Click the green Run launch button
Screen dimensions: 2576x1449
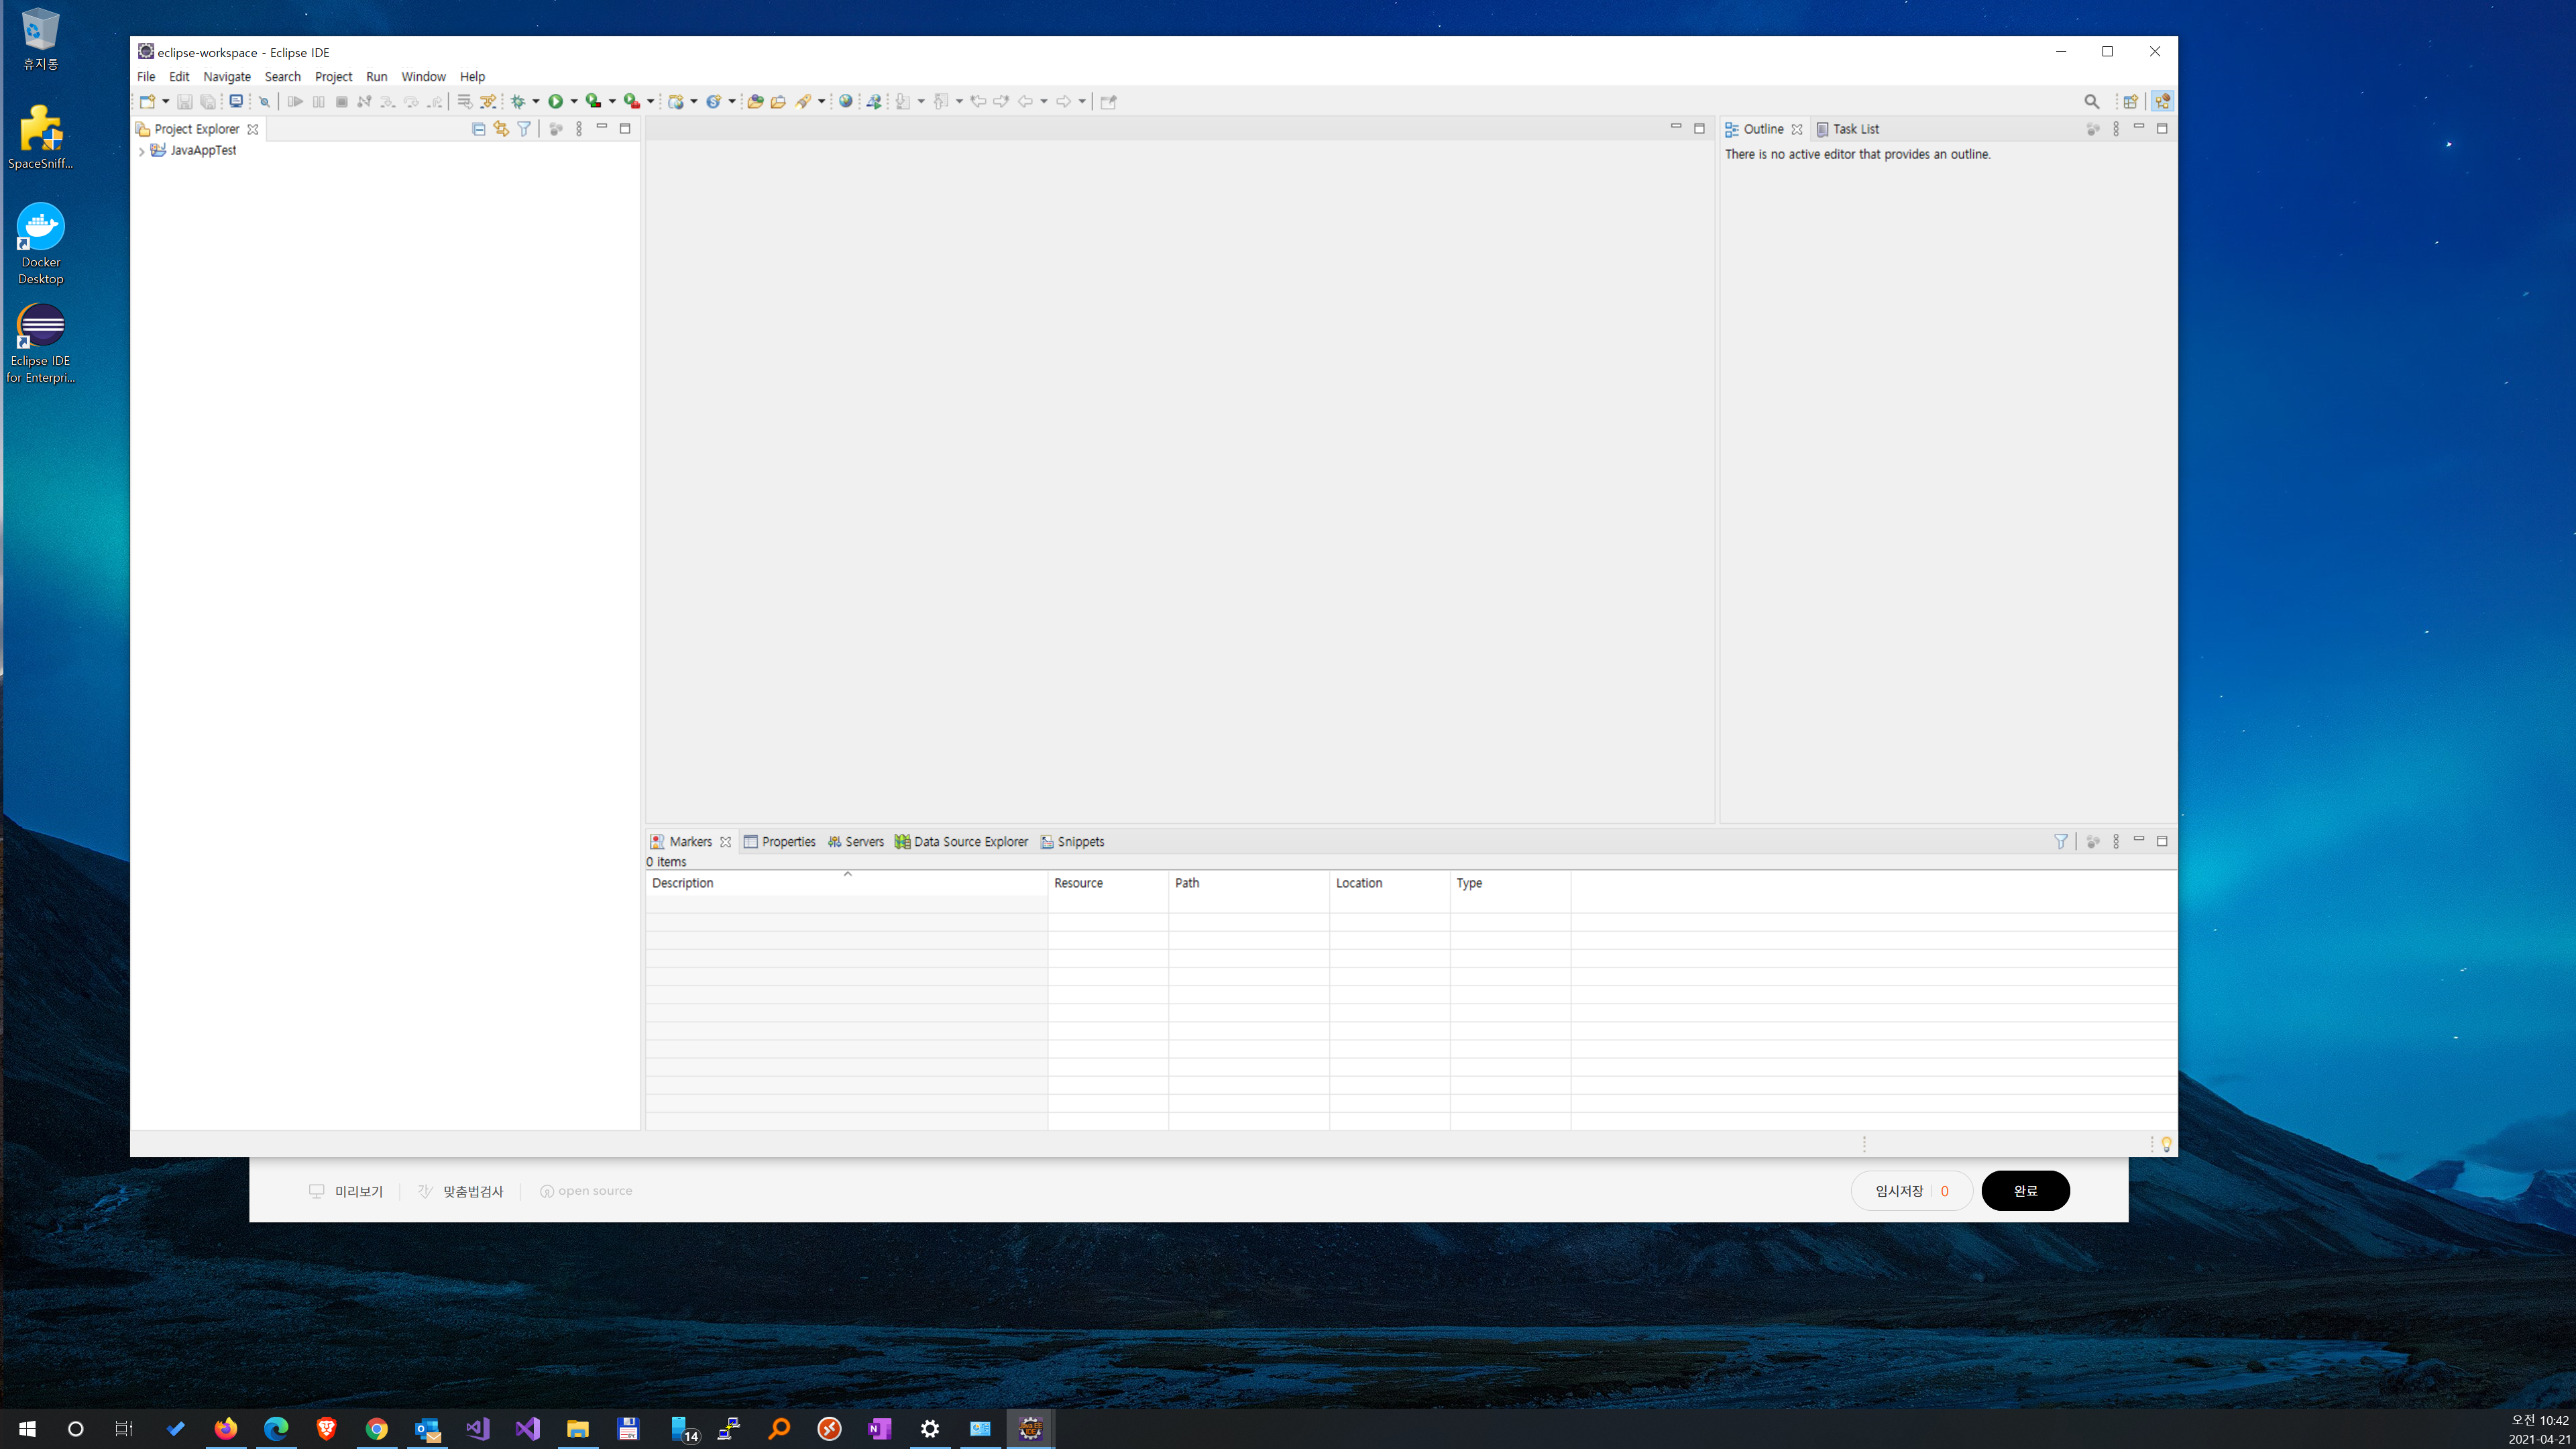555,101
